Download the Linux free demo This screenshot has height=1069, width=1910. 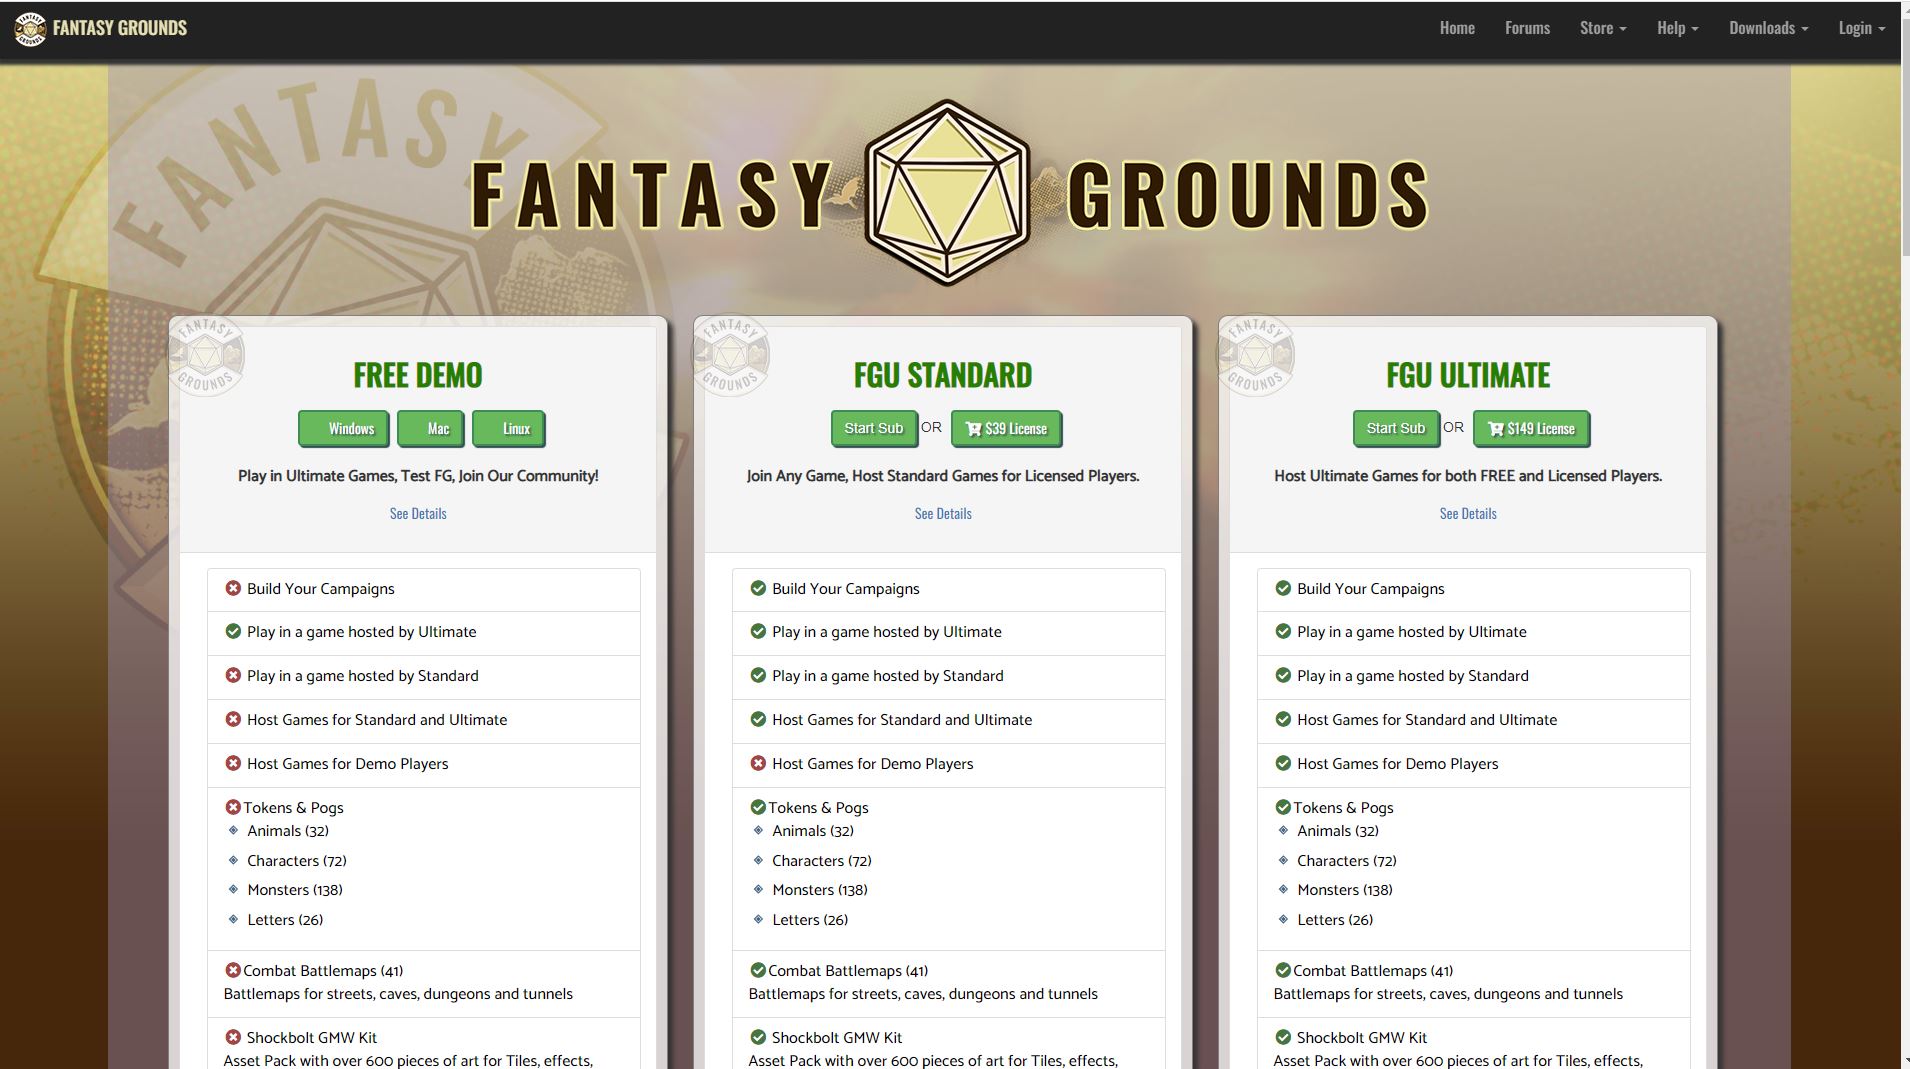[x=509, y=429]
